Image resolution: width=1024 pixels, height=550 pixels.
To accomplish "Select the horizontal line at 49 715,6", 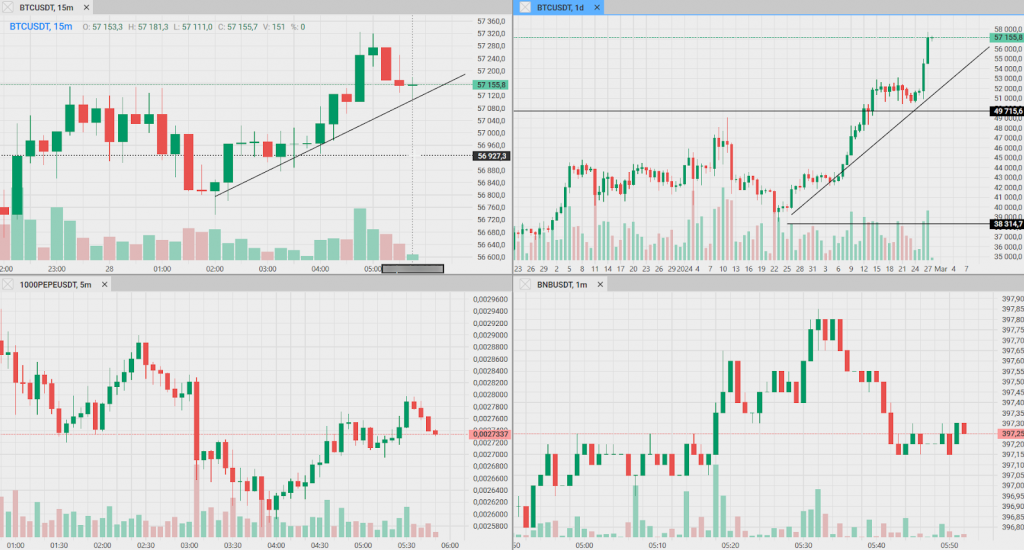I will click(751, 111).
